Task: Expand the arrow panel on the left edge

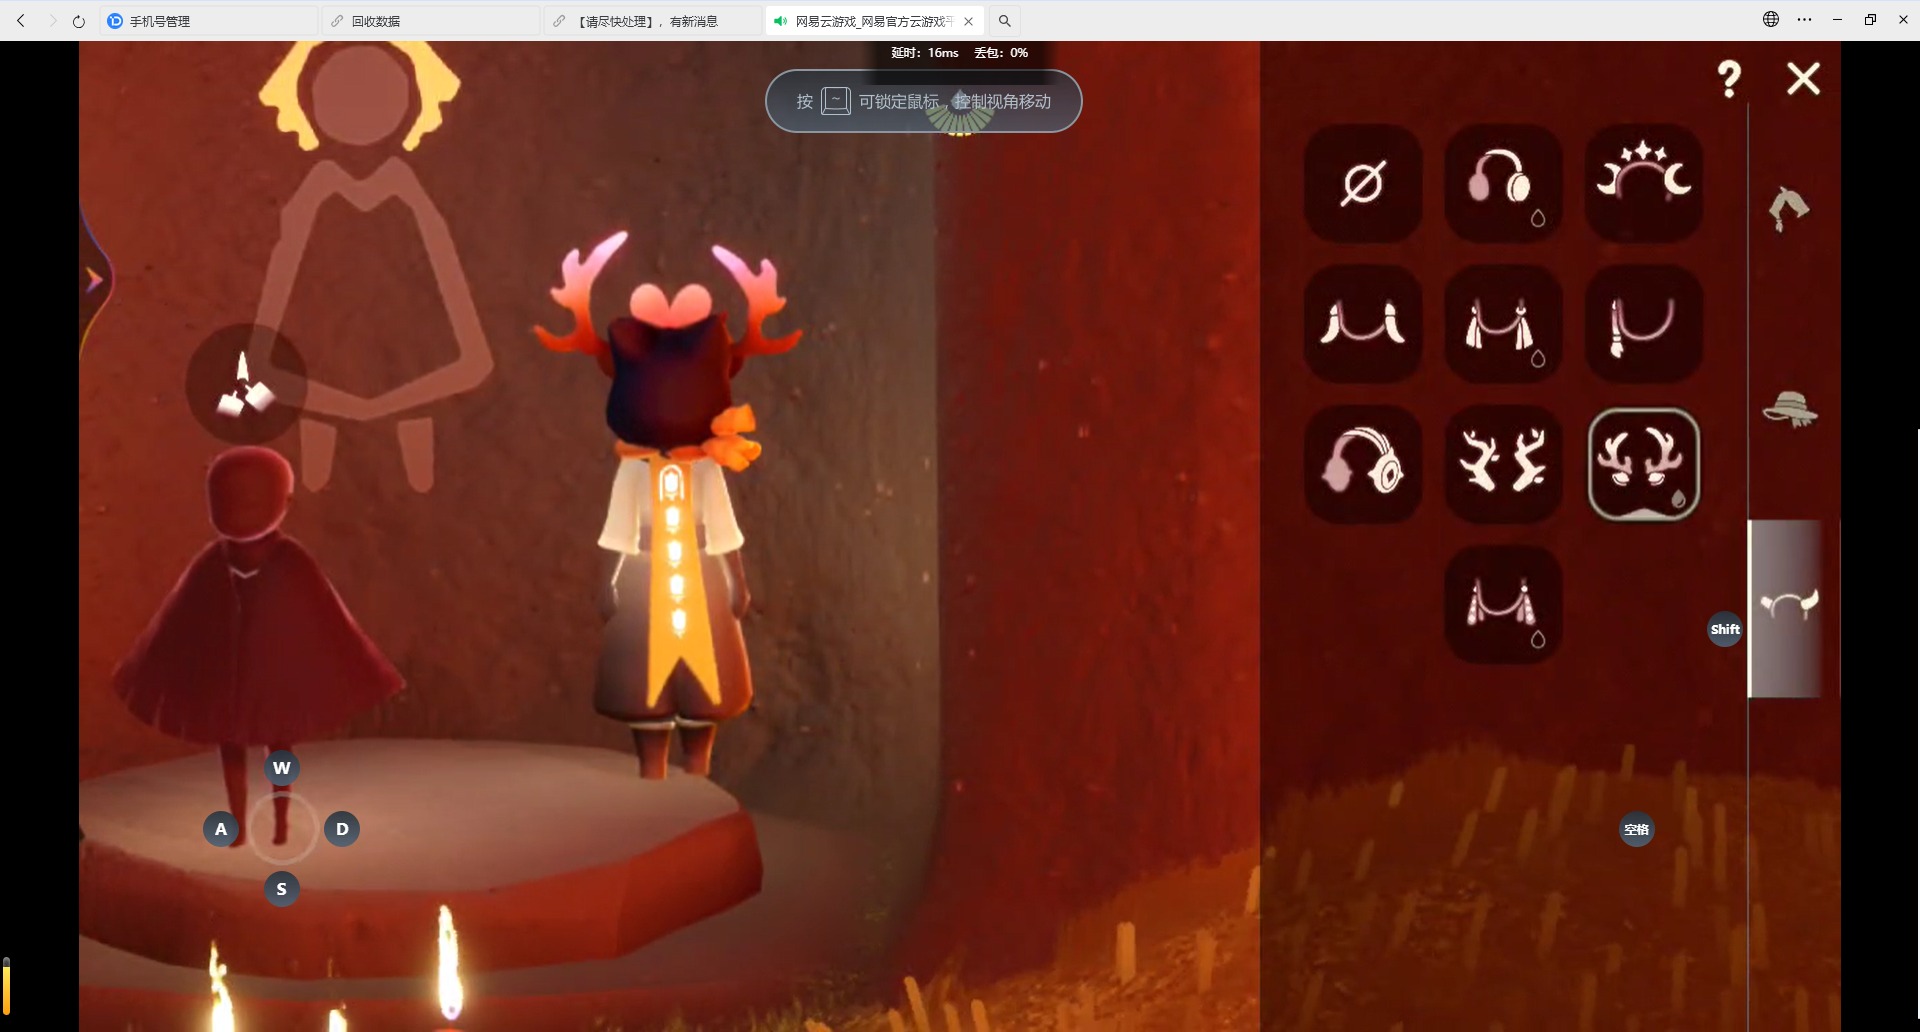Action: pos(95,280)
